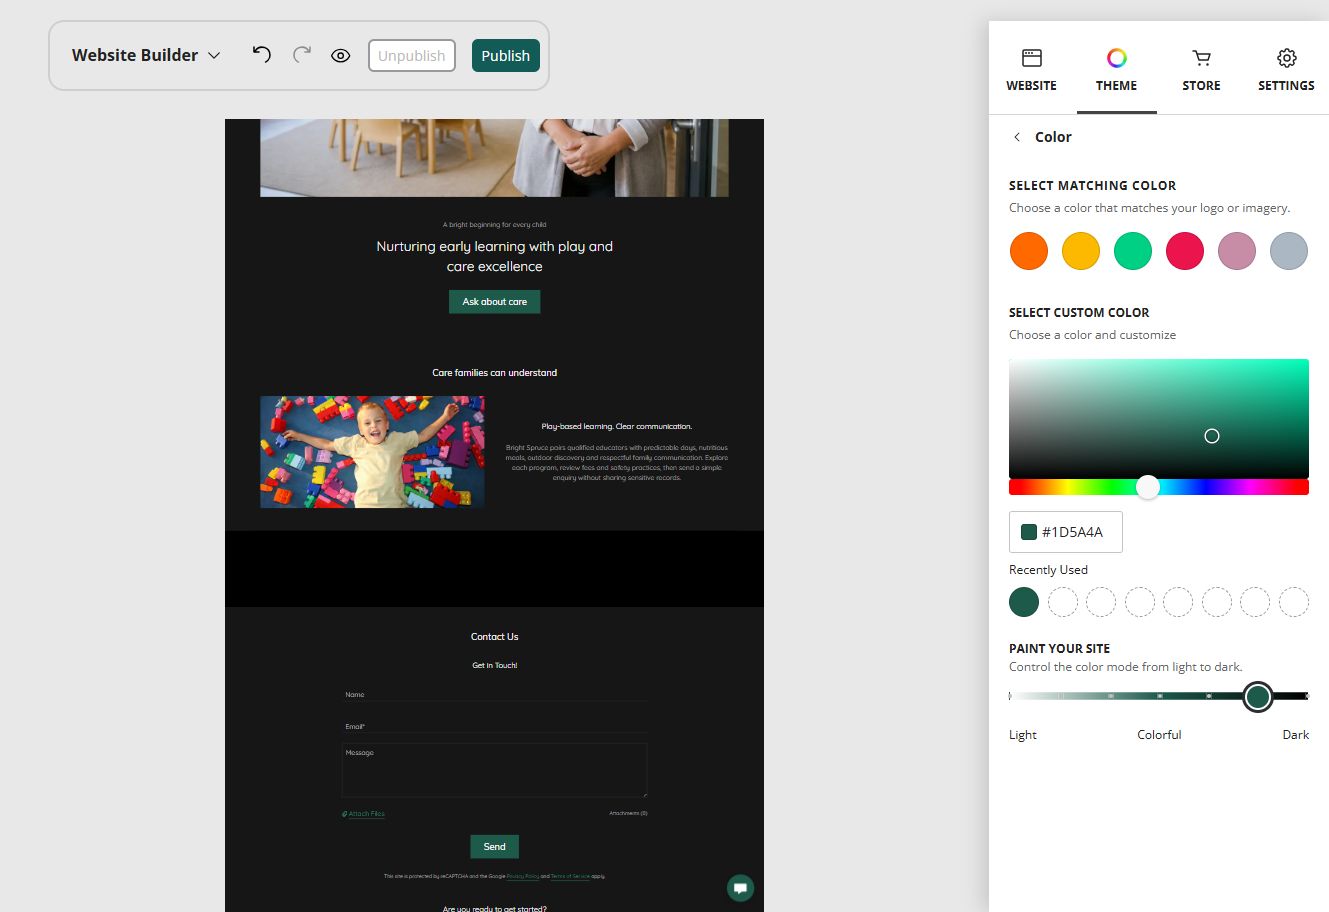Select the crimson red matching color
1329x912 pixels.
(1185, 251)
